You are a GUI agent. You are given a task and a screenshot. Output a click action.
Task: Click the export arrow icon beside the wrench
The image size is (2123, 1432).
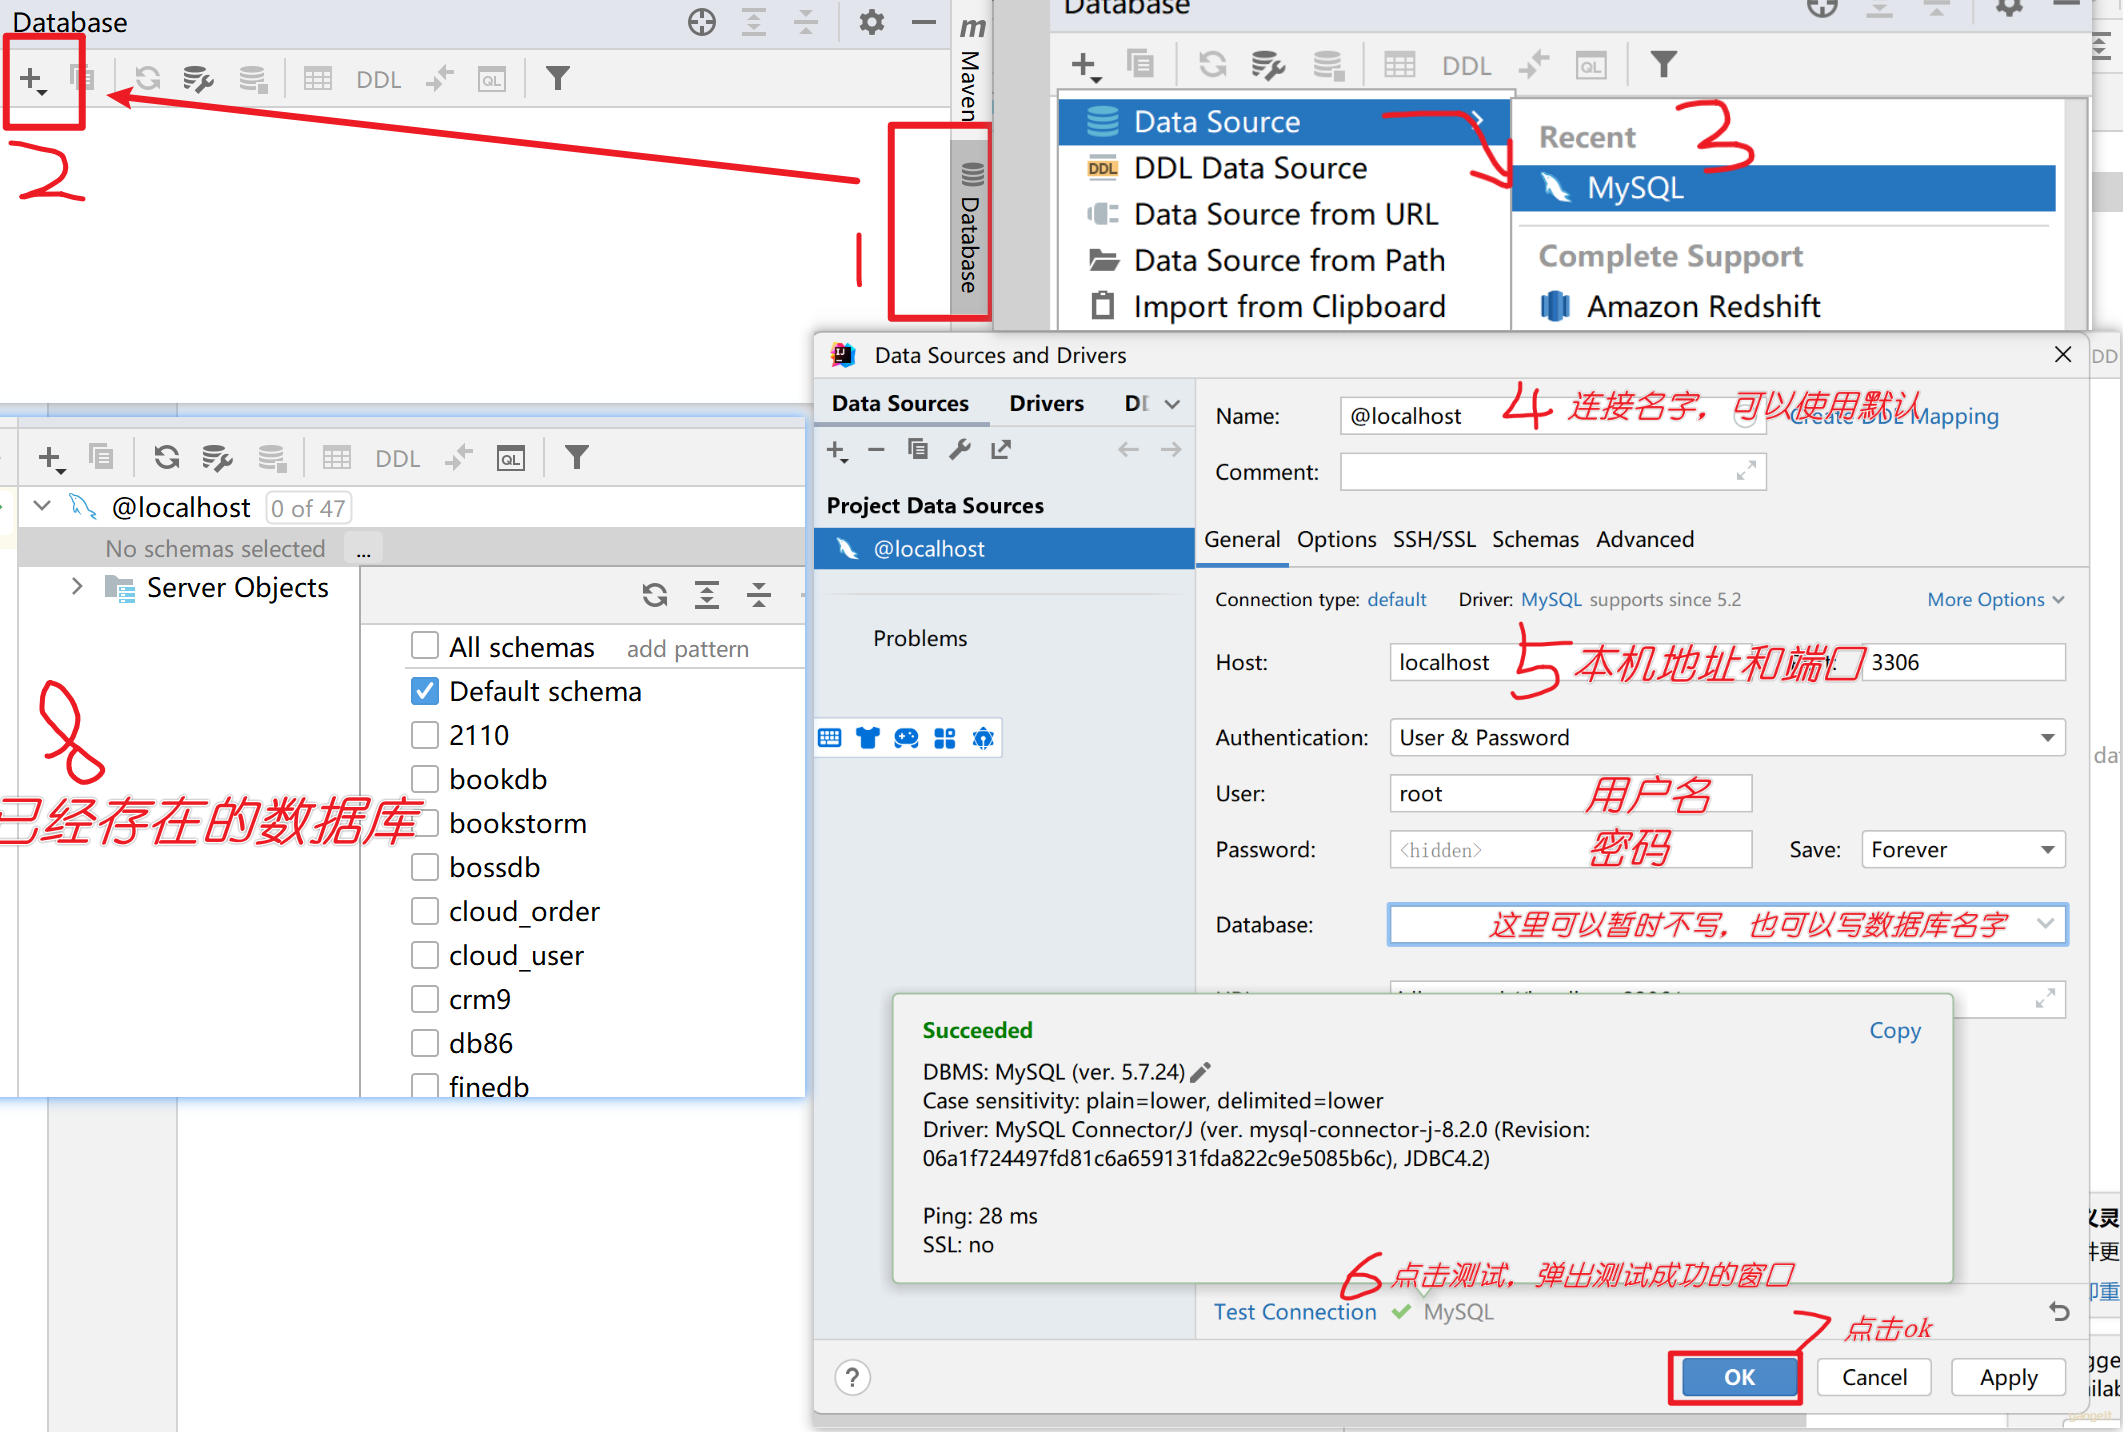click(1001, 450)
